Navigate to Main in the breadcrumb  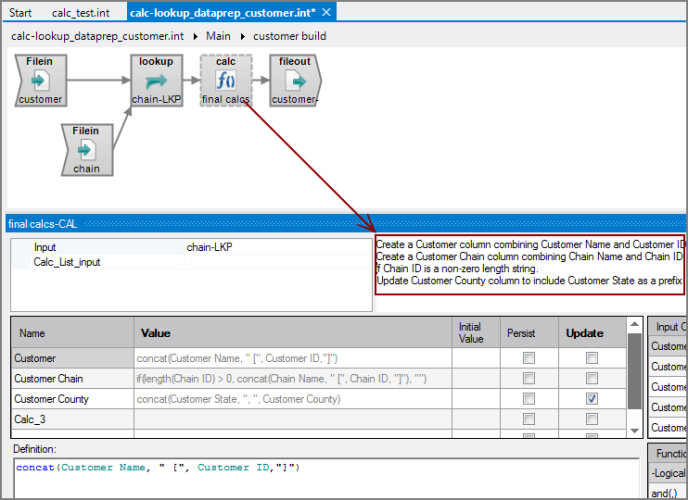click(x=218, y=36)
